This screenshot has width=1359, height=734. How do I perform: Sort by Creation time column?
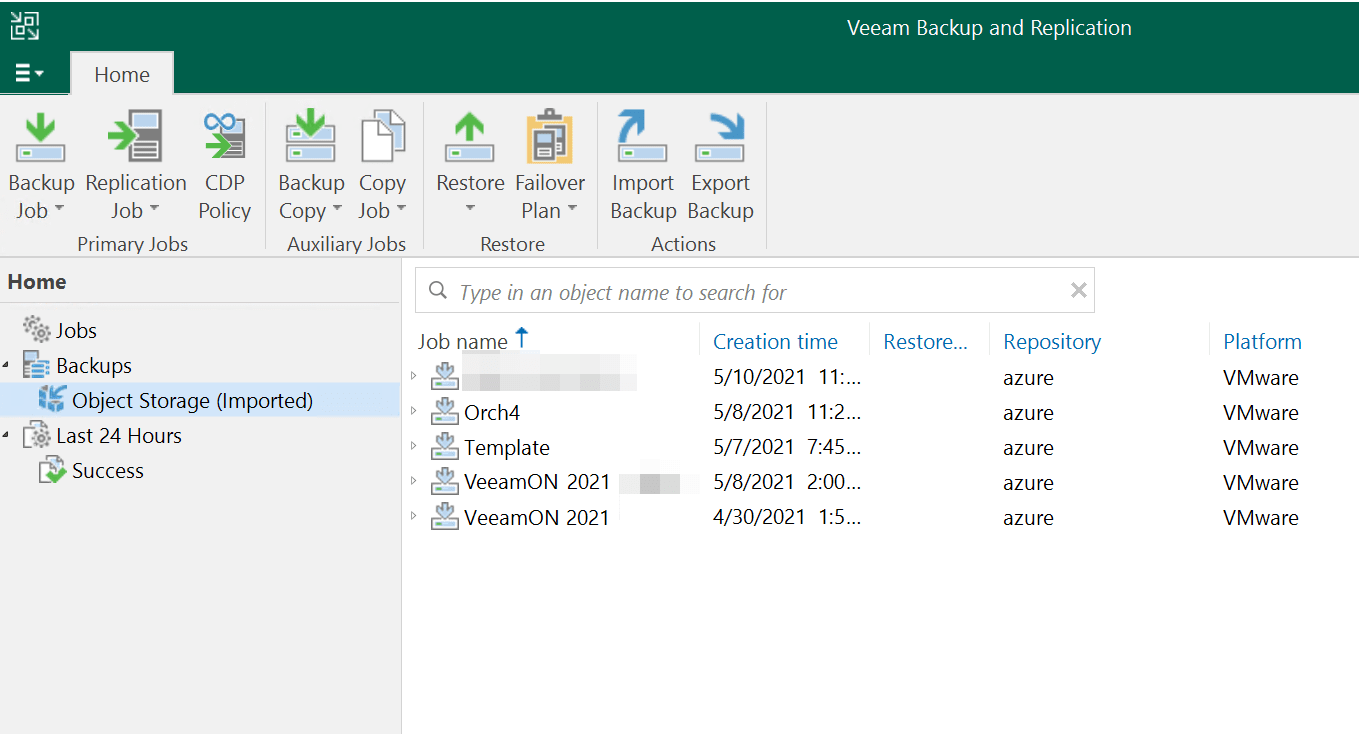(x=775, y=342)
